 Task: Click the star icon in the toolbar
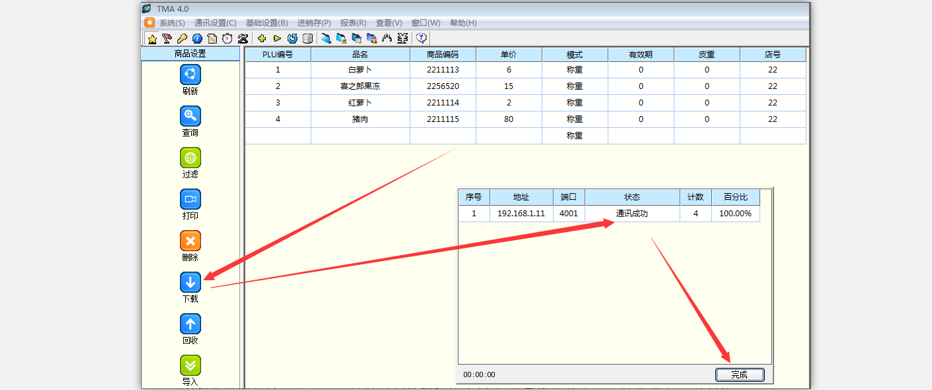pos(152,39)
